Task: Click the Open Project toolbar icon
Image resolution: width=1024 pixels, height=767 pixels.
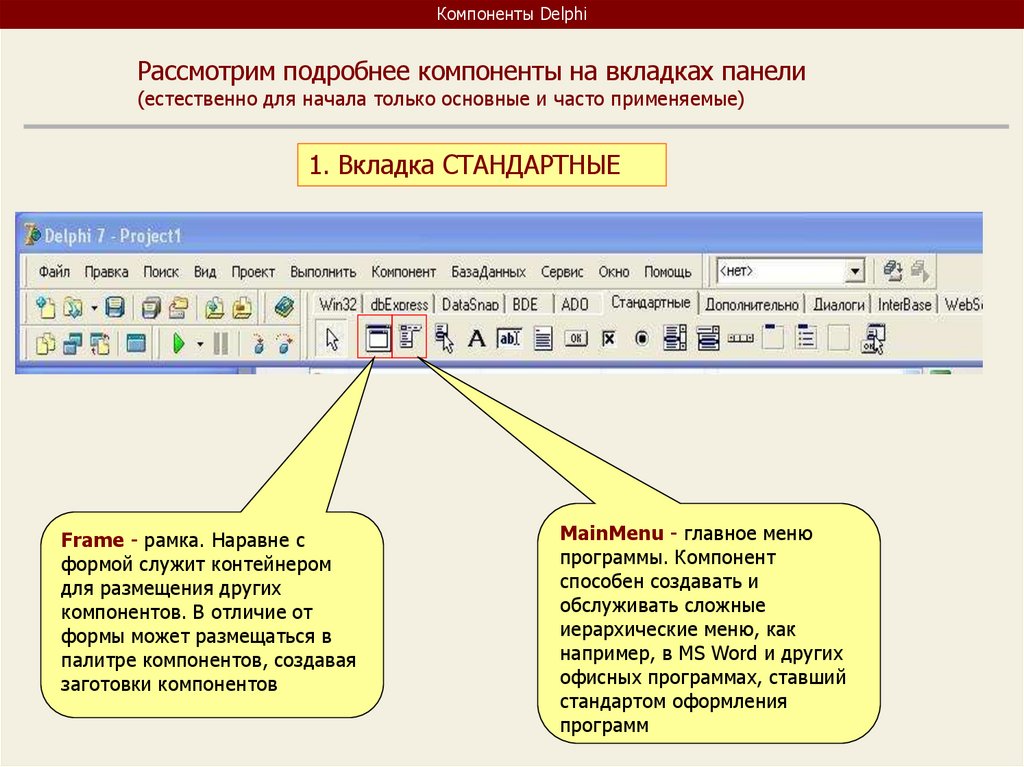Action: click(178, 306)
